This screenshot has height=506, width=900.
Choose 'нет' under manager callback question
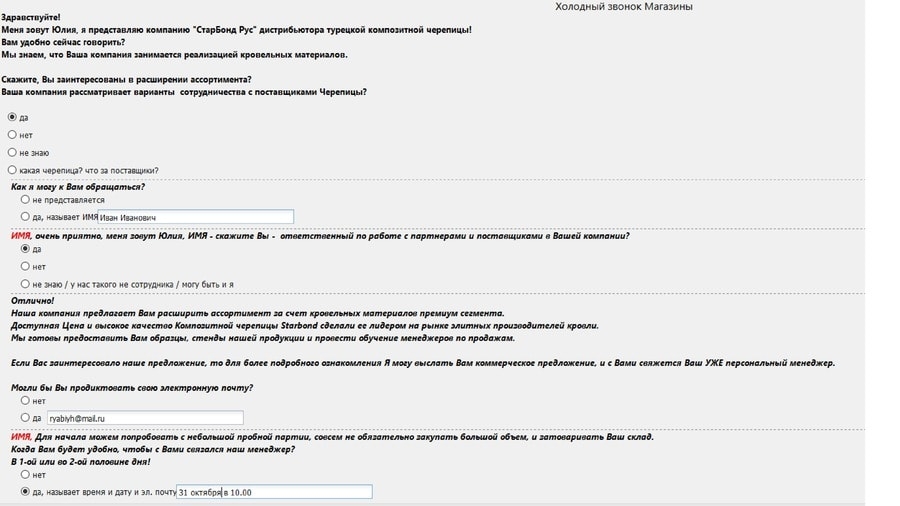coord(25,474)
